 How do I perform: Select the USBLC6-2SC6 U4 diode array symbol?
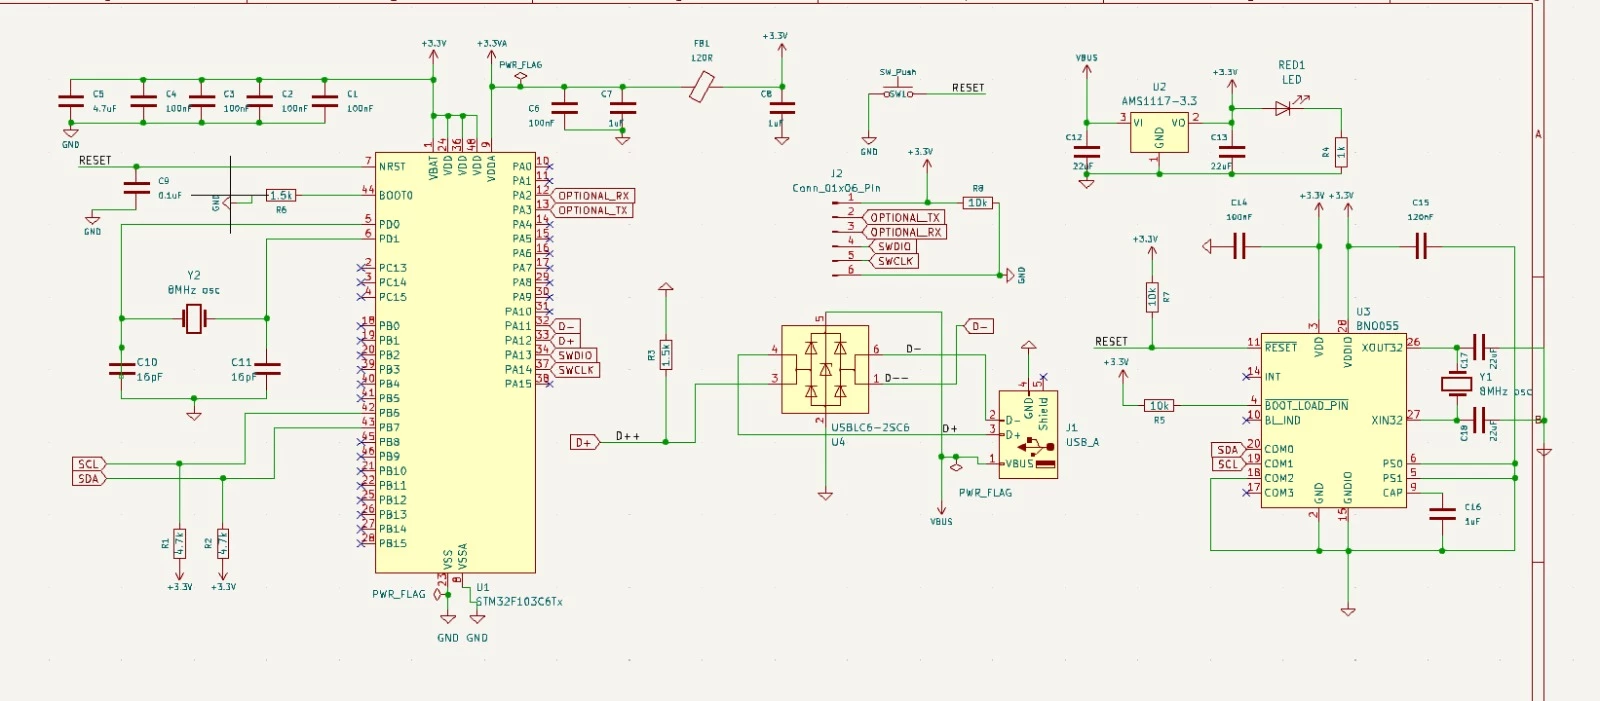pyautogui.click(x=825, y=370)
